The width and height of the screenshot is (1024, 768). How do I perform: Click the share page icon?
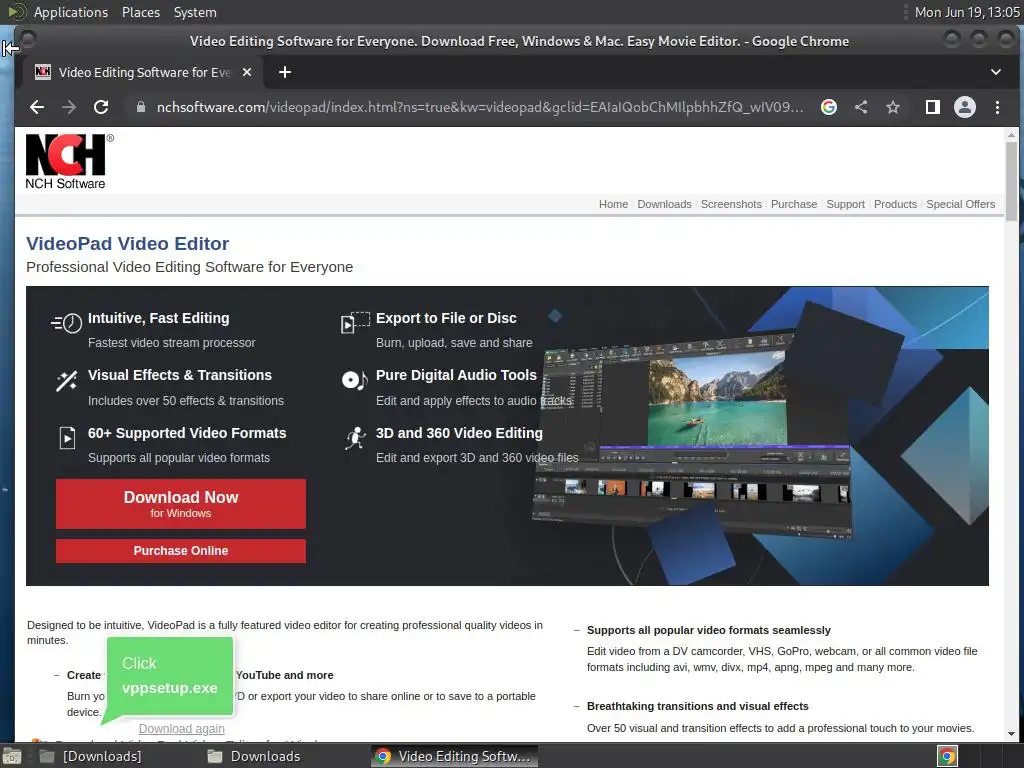pyautogui.click(x=861, y=107)
